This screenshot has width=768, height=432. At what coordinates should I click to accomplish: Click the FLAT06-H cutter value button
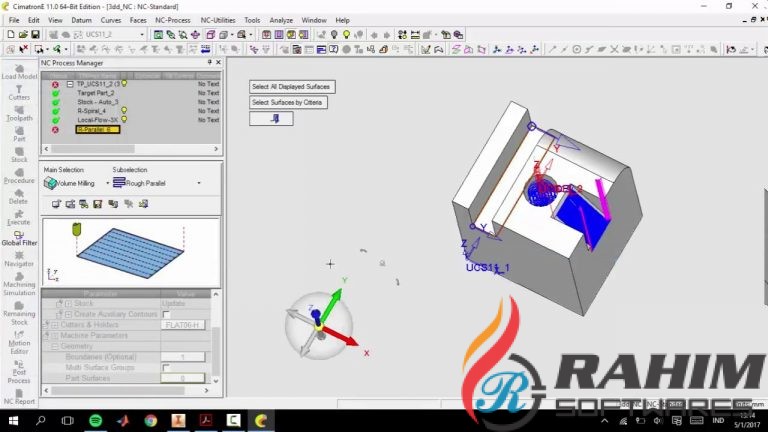coord(183,325)
